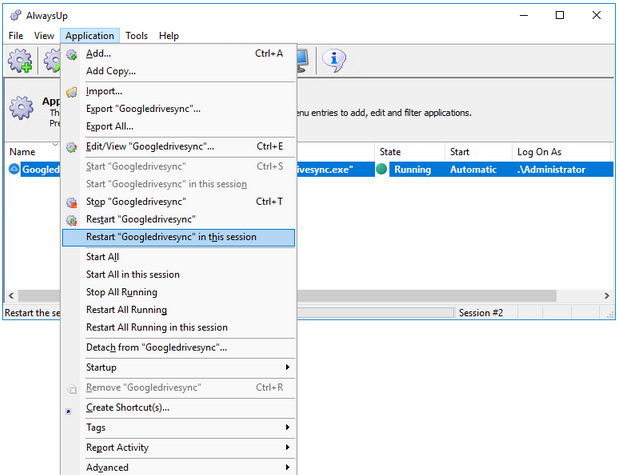Sort by the Log On As column header

click(561, 152)
